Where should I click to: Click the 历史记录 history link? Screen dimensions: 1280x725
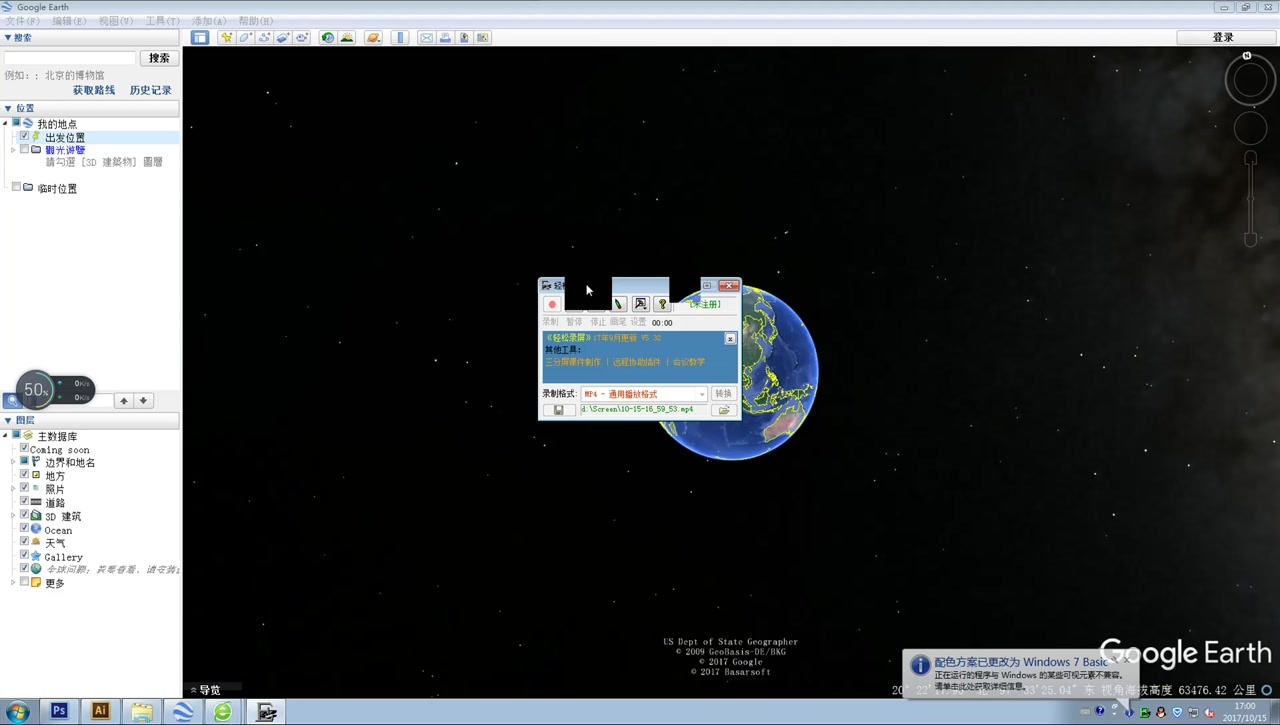(151, 90)
